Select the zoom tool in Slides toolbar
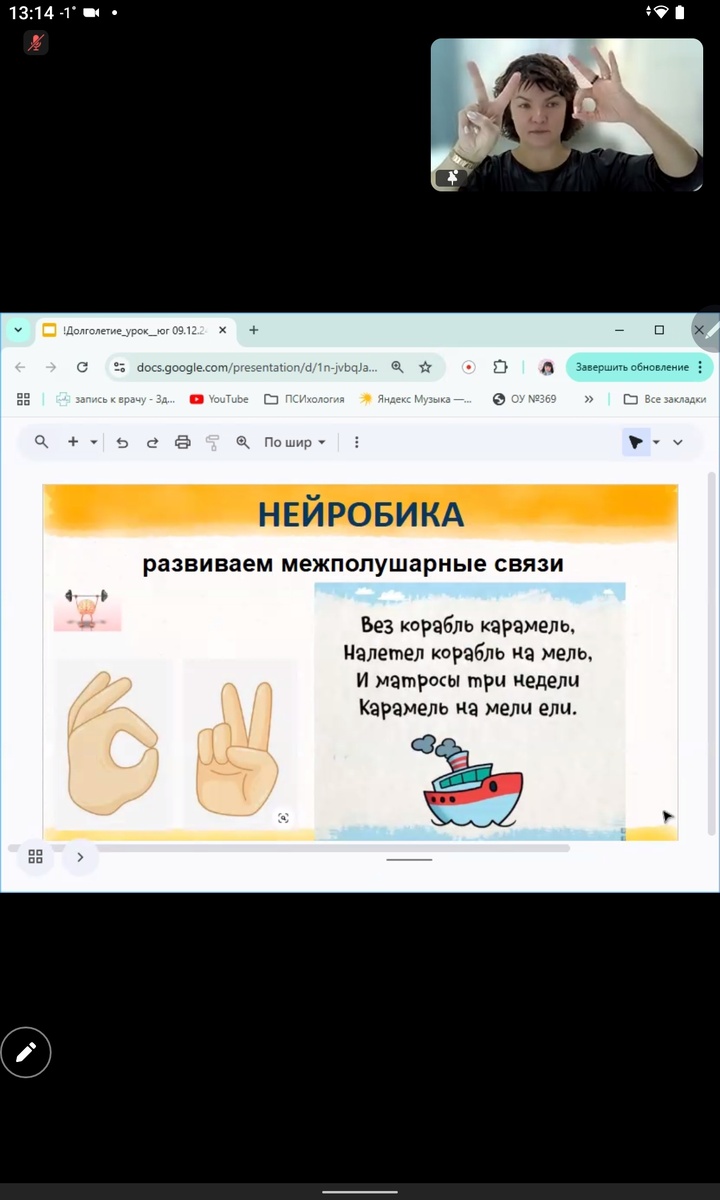This screenshot has height=1200, width=720. tap(242, 442)
